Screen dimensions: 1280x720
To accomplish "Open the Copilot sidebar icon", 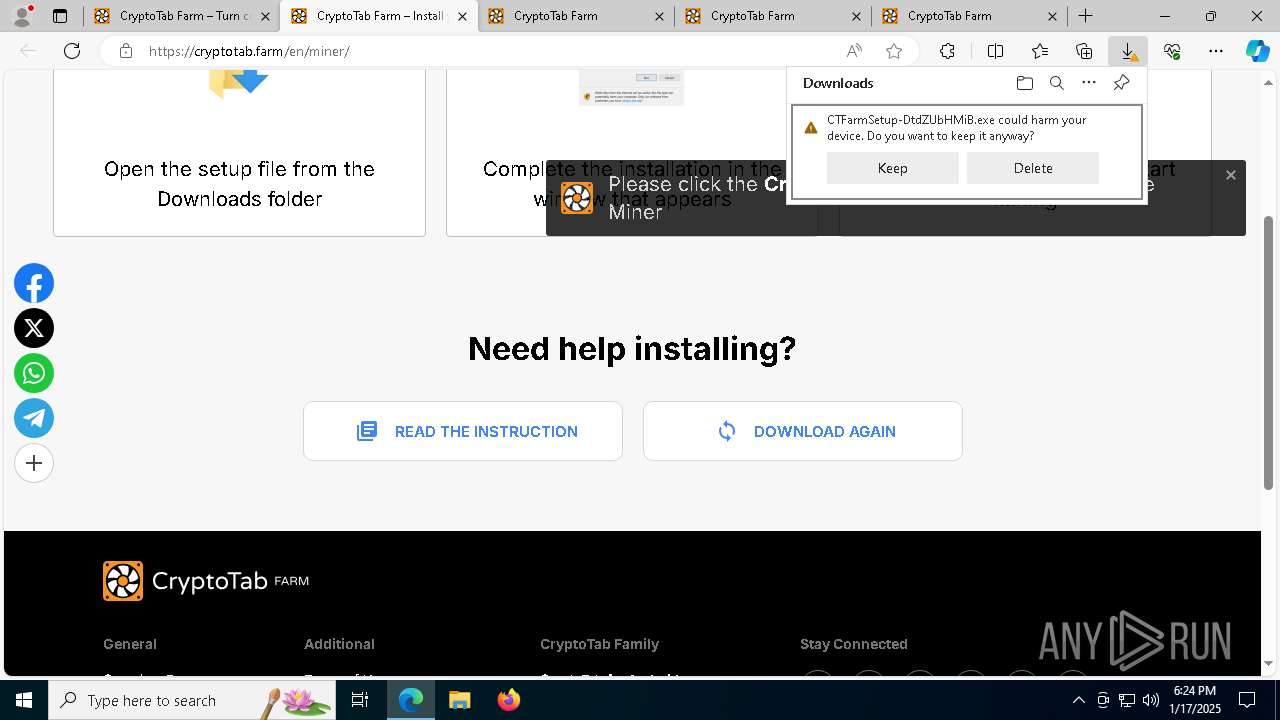I will (1257, 51).
